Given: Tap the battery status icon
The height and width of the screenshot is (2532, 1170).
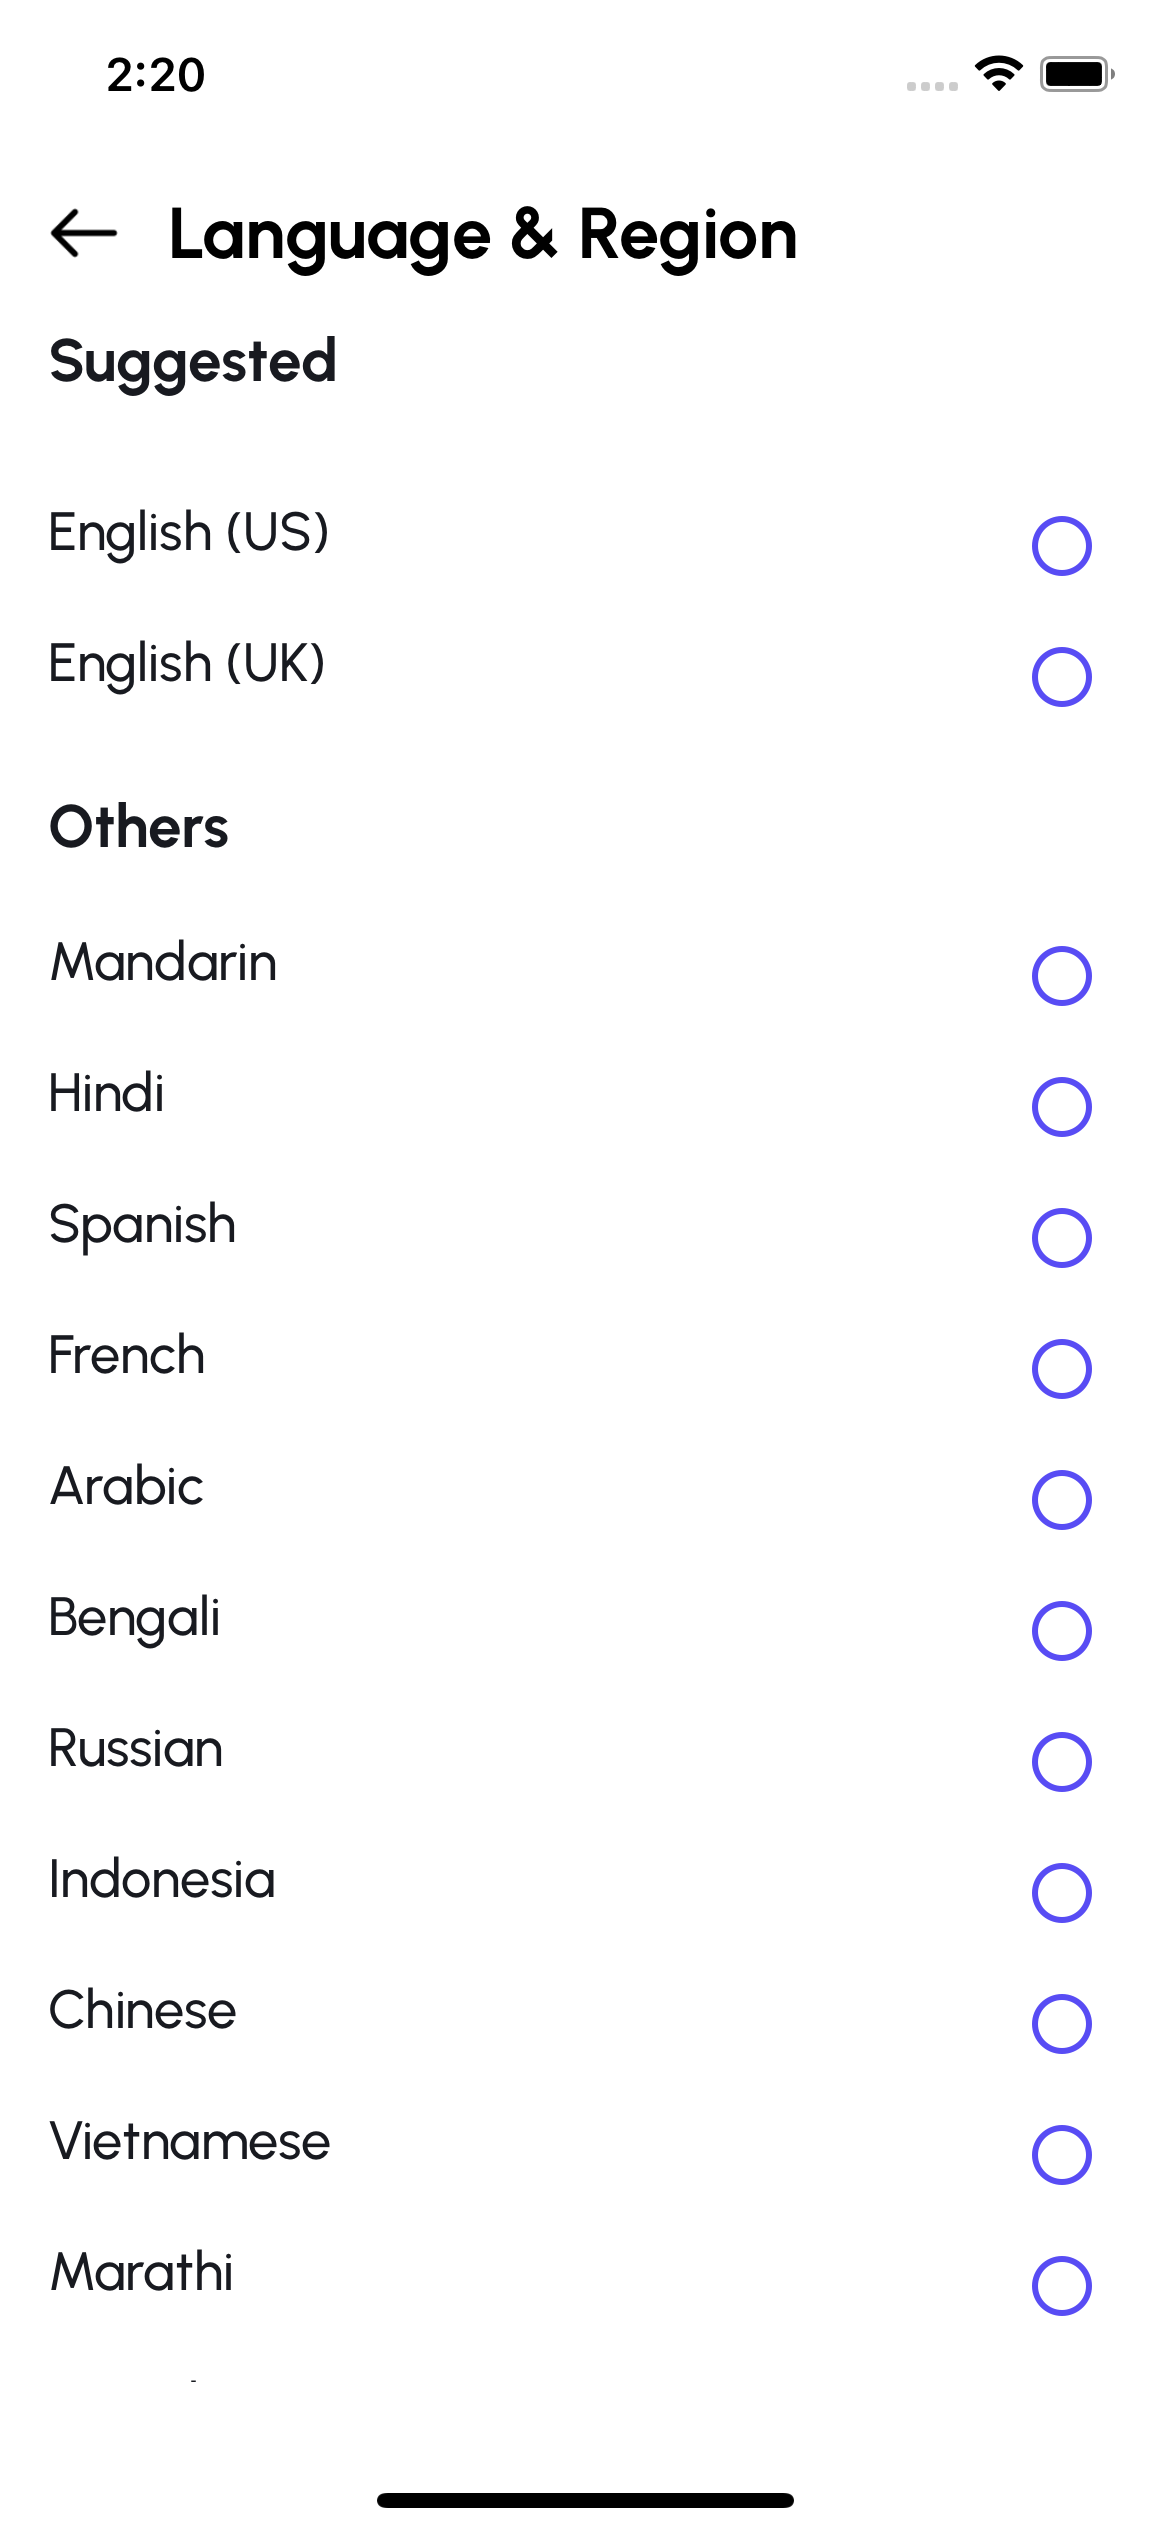Looking at the screenshot, I should tap(1076, 74).
